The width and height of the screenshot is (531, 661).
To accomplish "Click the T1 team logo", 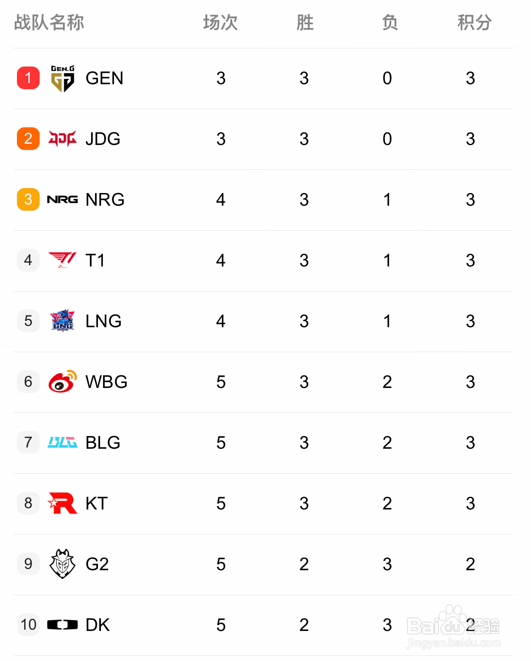I will point(62,260).
